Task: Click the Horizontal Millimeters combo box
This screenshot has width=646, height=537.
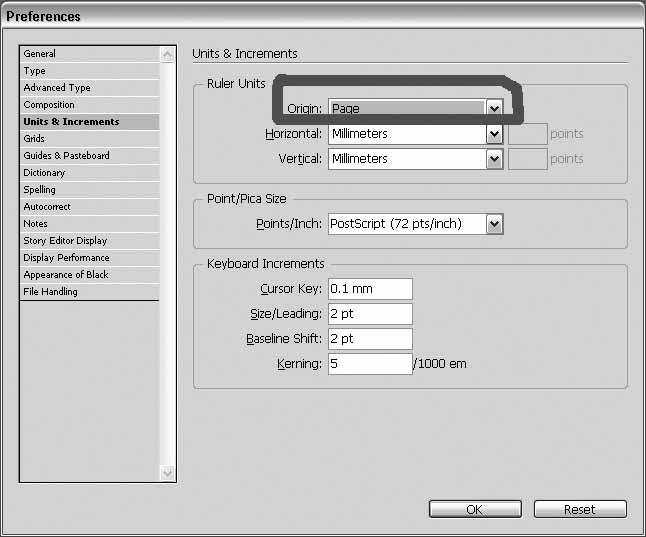Action: click(x=416, y=134)
